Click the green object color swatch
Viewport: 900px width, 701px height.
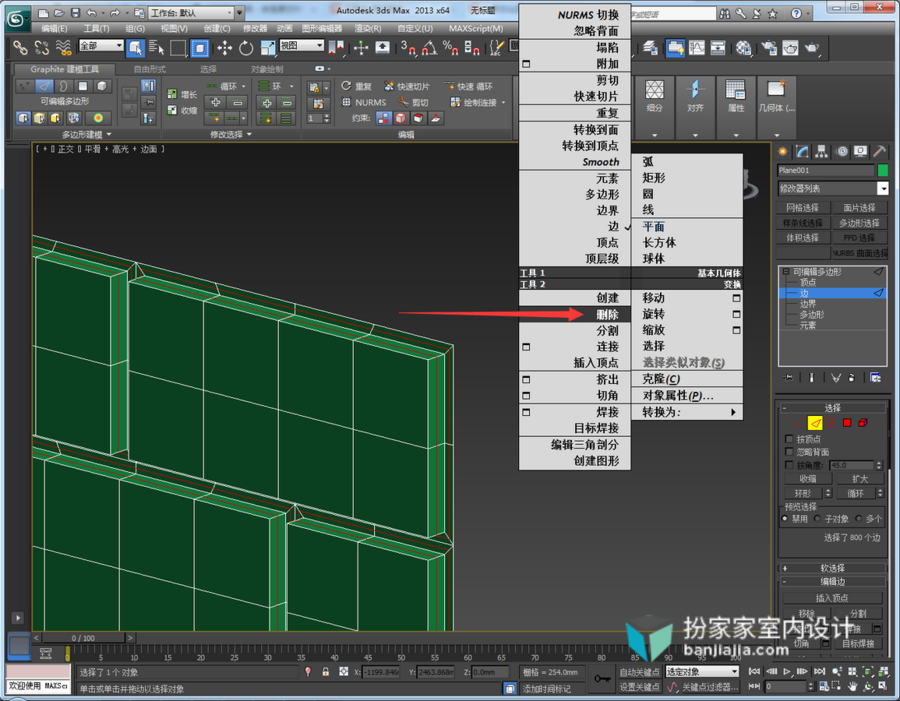click(882, 170)
